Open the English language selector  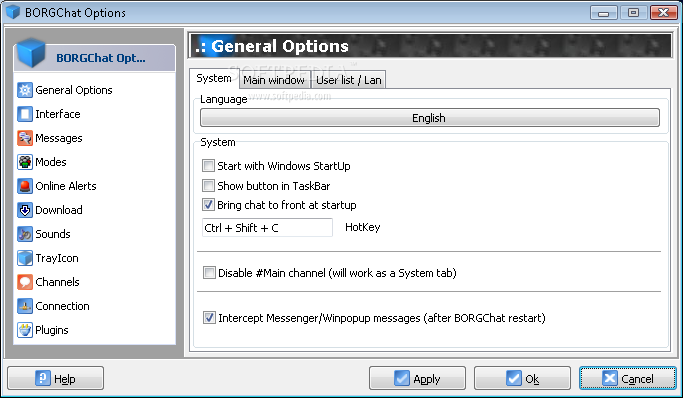coord(429,118)
